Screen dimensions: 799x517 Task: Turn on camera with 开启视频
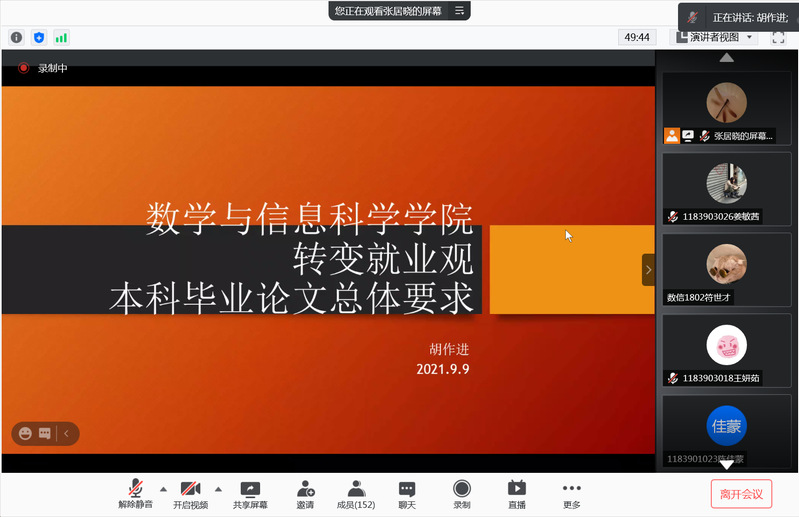190,493
